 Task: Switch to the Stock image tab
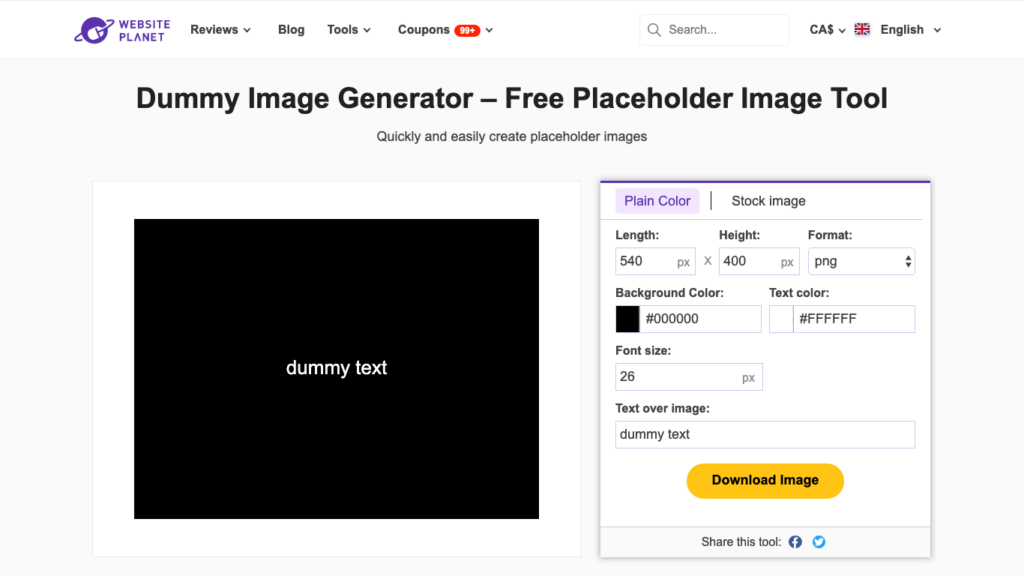[x=768, y=201]
